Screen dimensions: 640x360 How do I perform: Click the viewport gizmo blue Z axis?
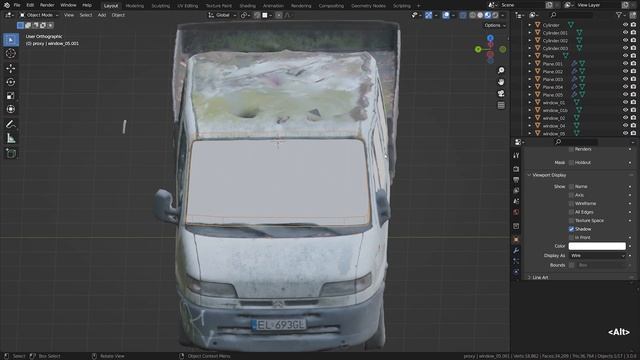[490, 38]
